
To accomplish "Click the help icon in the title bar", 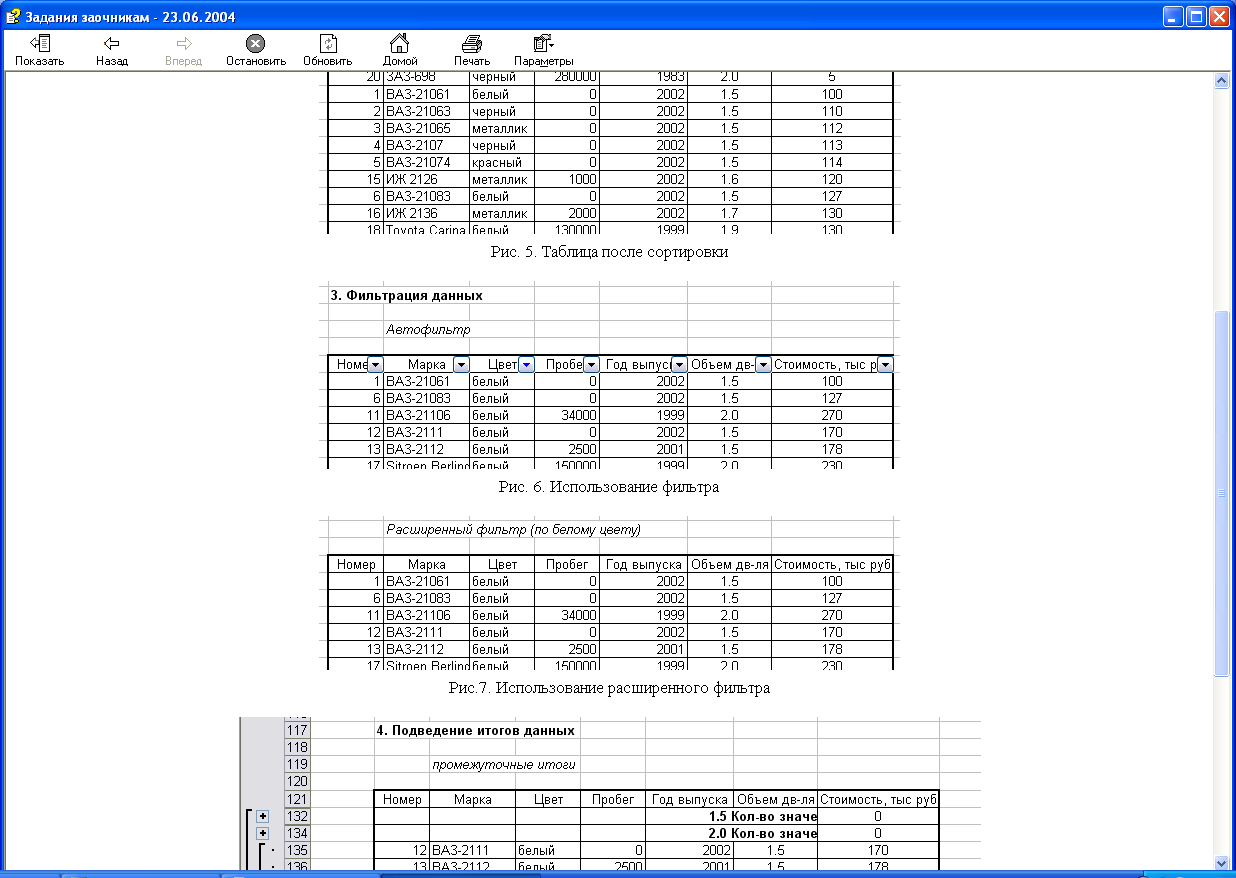I will tap(13, 16).
